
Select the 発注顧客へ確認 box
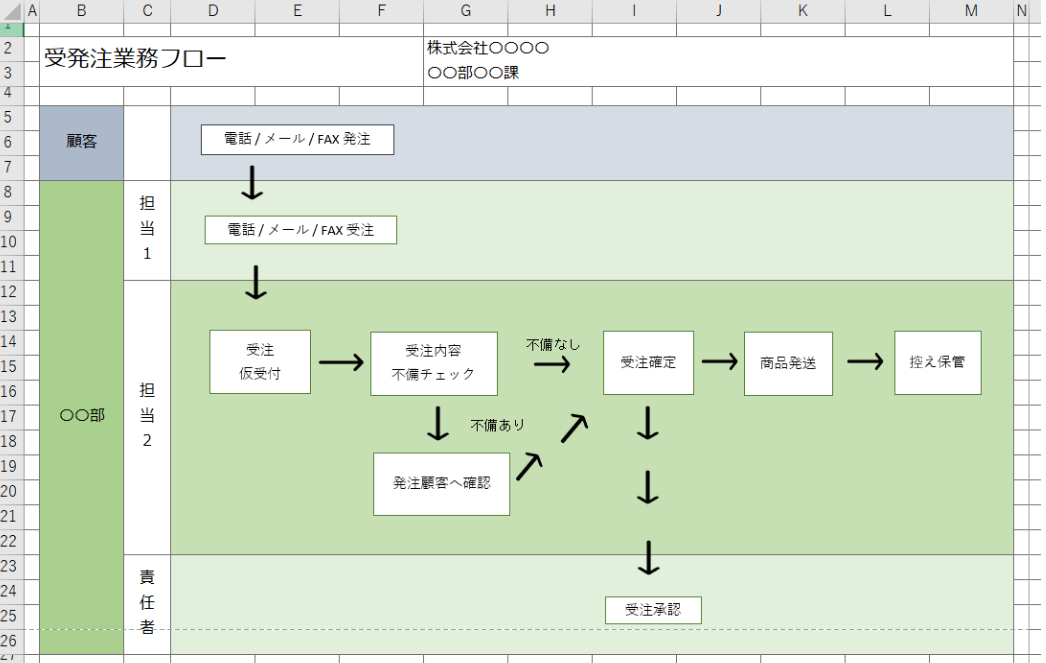coord(442,484)
